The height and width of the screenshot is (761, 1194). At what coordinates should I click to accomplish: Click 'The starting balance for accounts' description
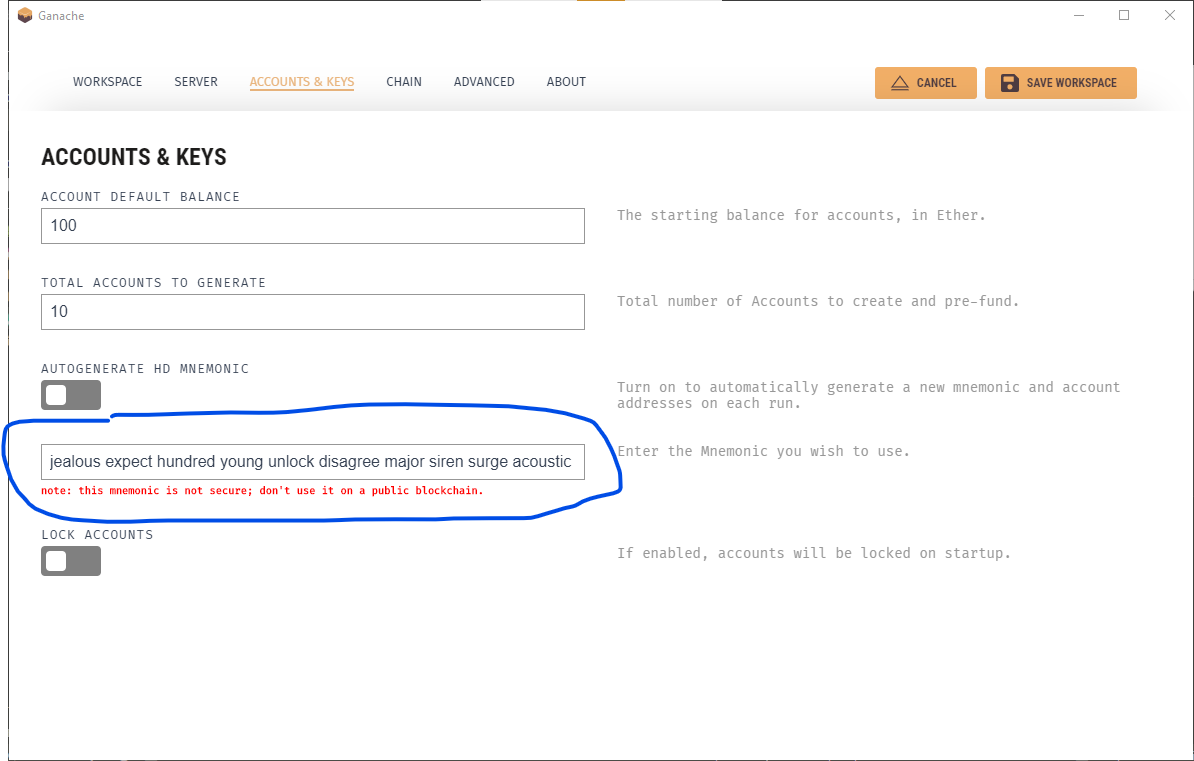[801, 216]
